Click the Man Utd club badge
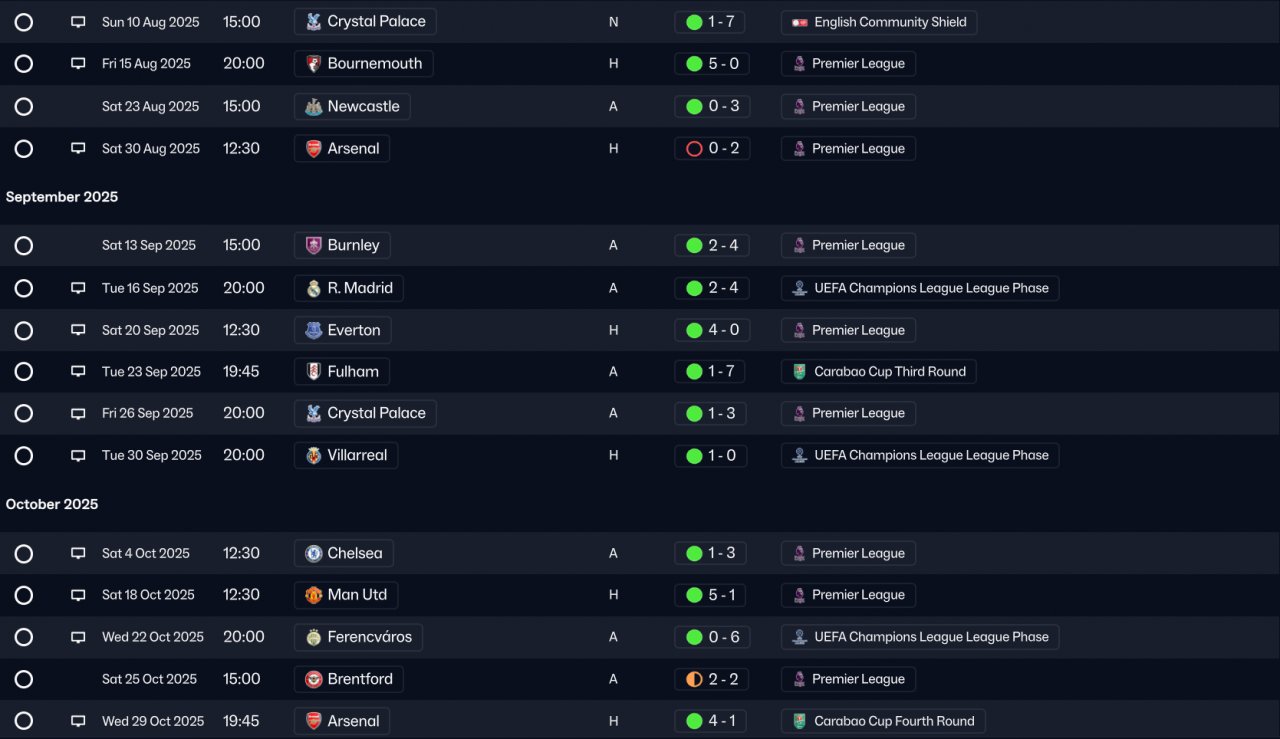The width and height of the screenshot is (1280, 739). [x=313, y=595]
